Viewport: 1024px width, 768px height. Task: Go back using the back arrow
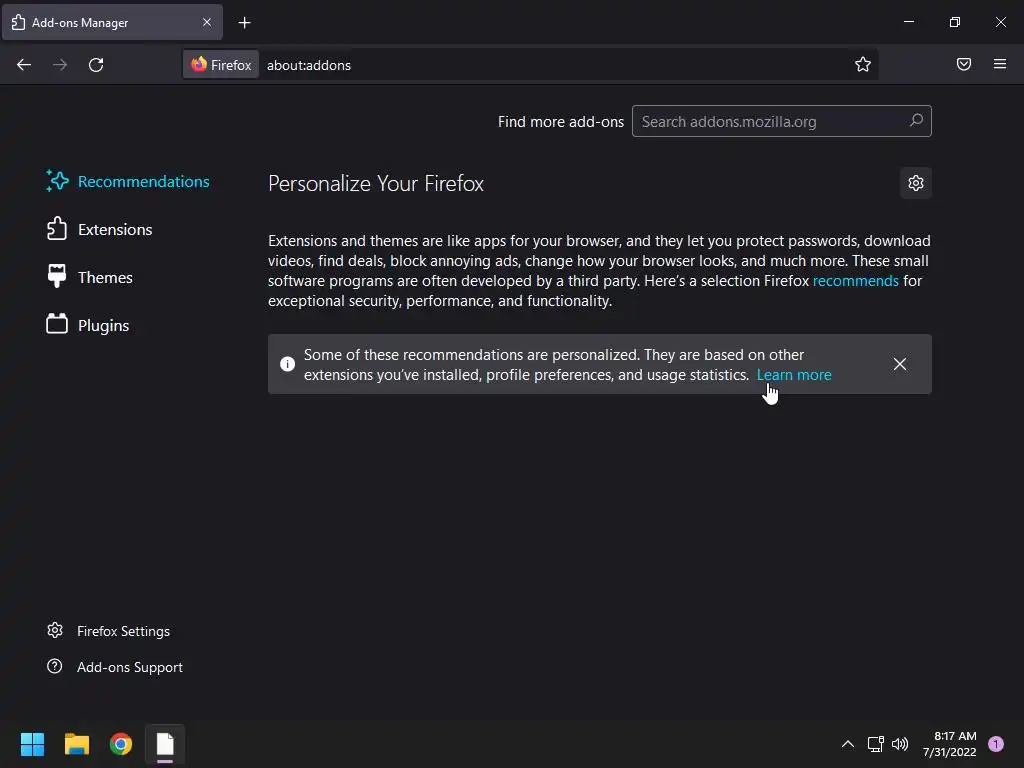[24, 65]
